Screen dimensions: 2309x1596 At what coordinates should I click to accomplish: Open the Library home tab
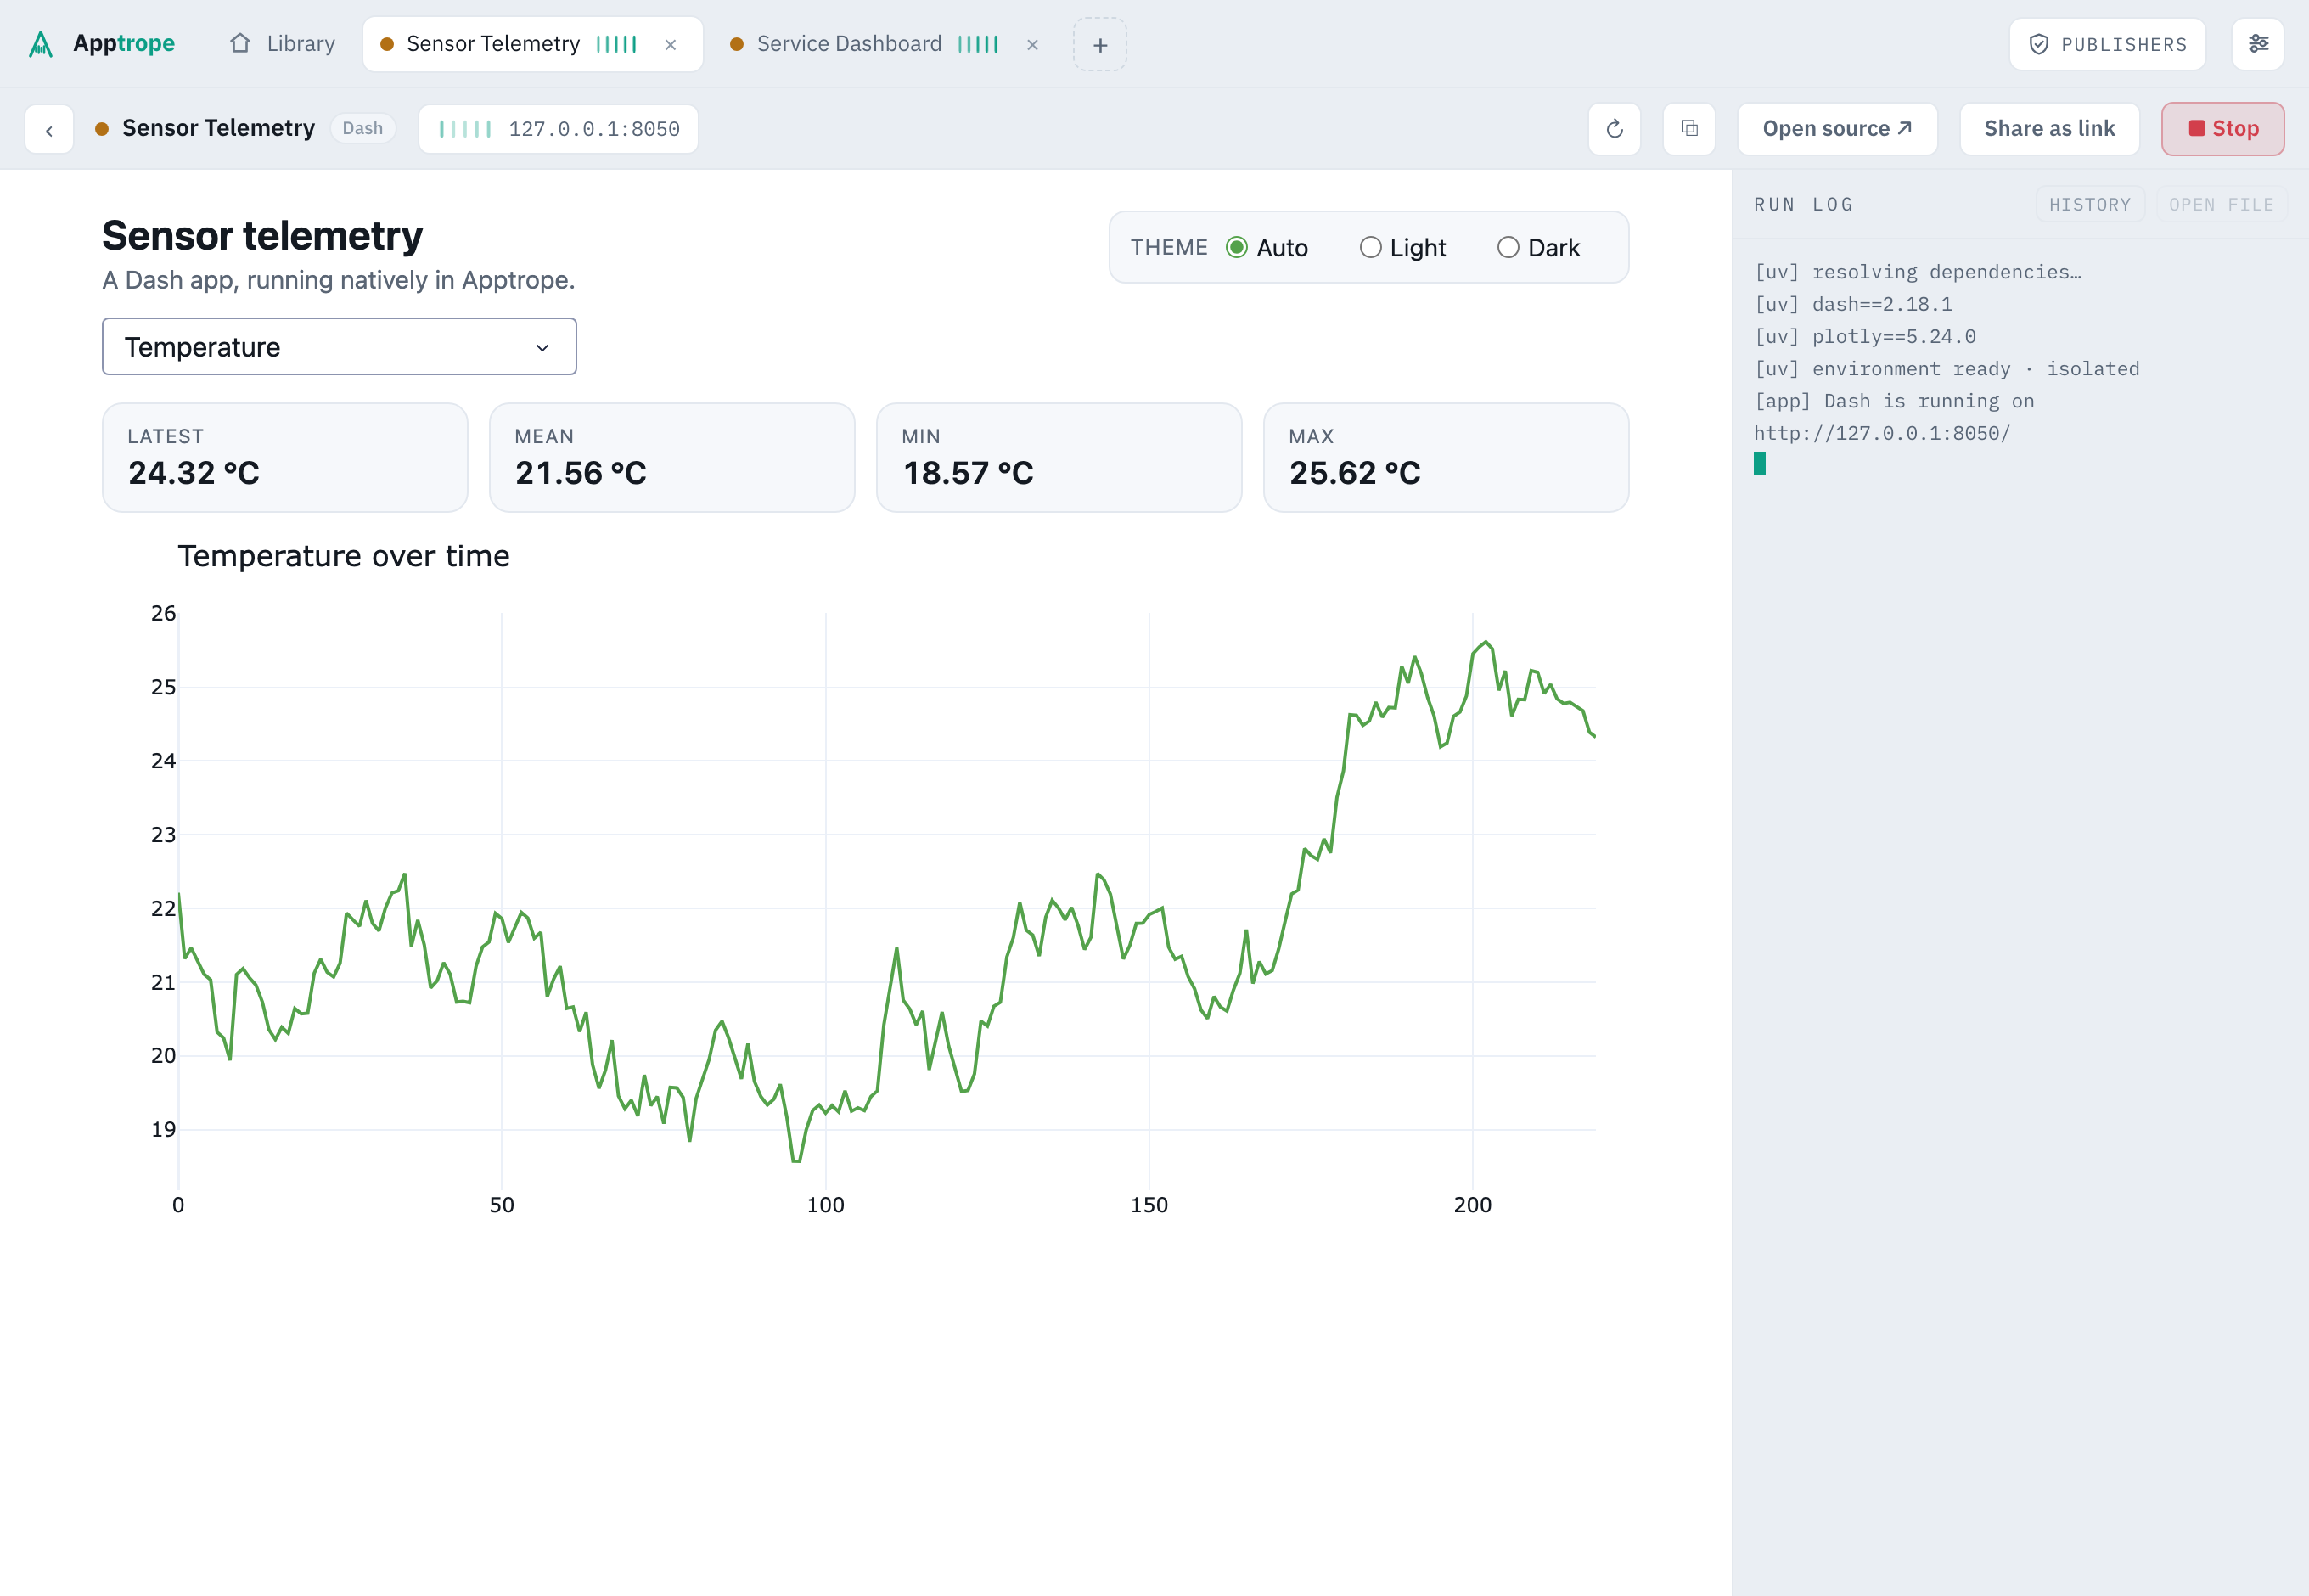(x=283, y=44)
